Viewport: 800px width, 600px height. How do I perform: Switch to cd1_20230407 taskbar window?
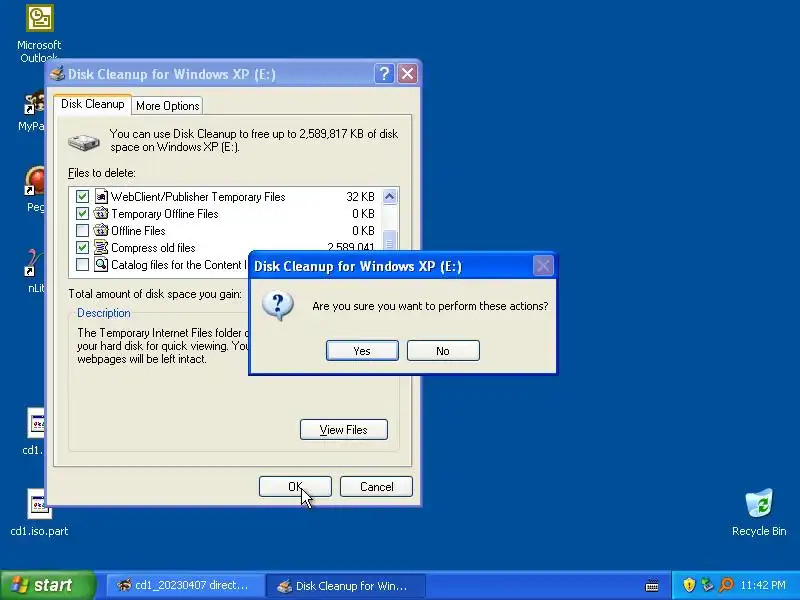point(184,586)
